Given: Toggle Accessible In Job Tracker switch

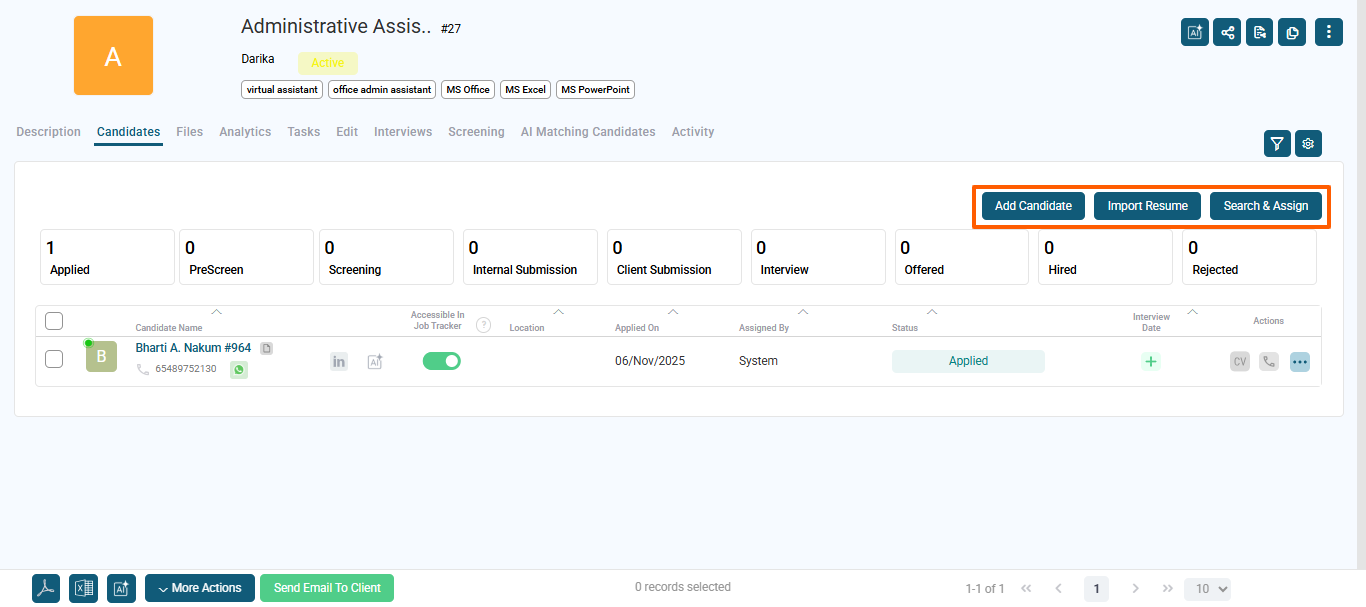Looking at the screenshot, I should point(442,361).
